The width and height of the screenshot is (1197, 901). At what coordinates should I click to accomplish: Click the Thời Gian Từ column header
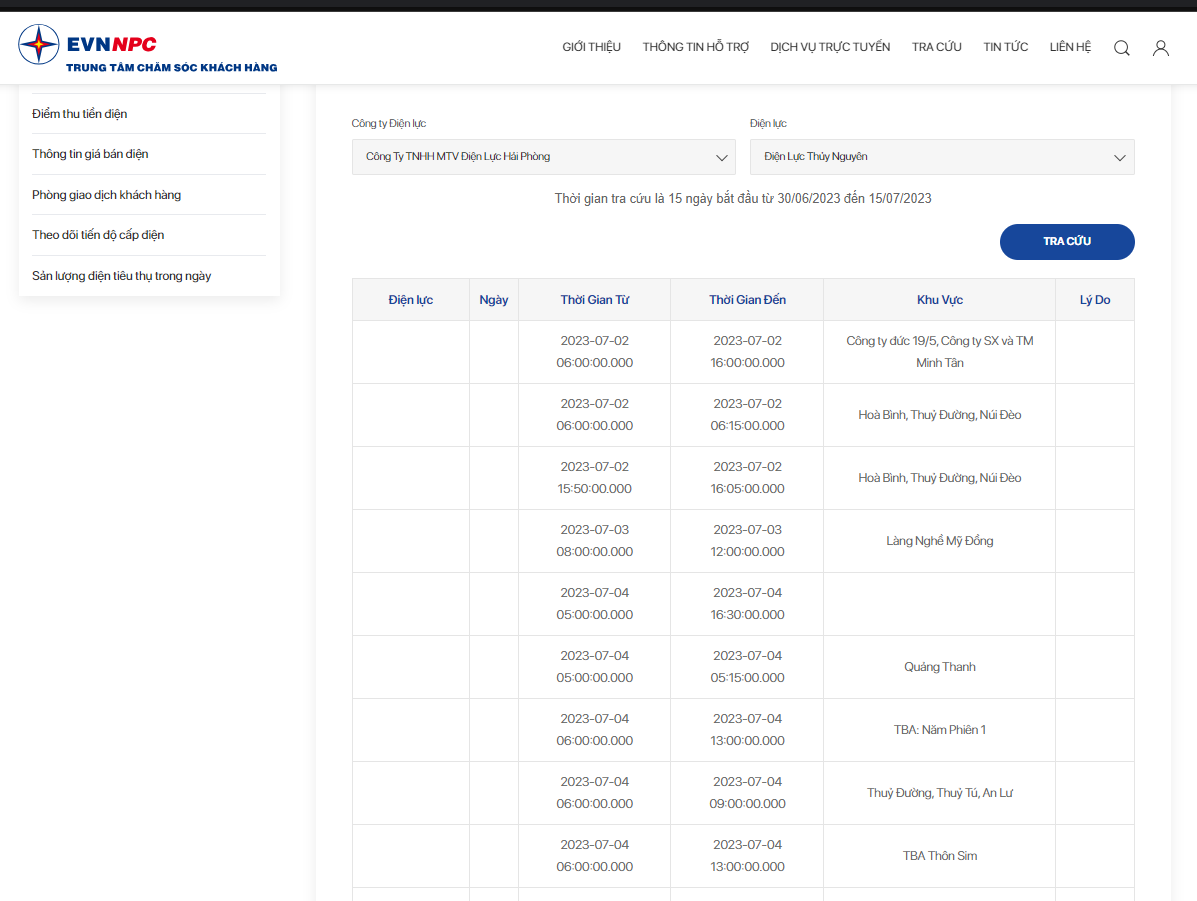click(x=595, y=299)
